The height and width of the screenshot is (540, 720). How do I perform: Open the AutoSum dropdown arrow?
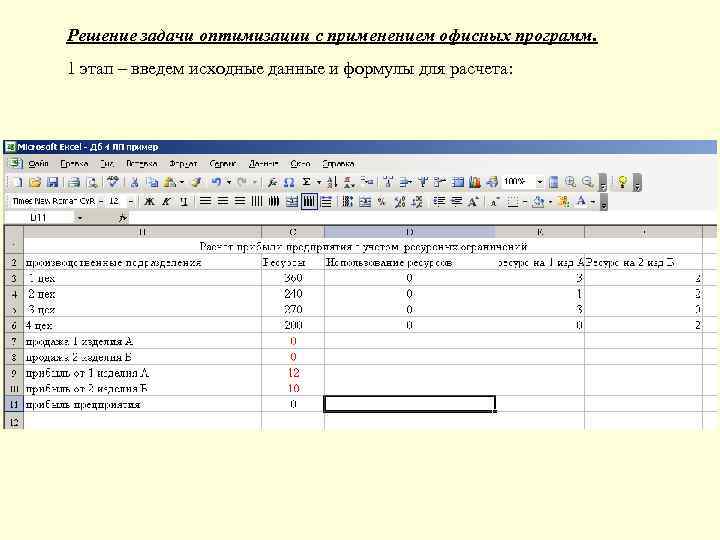pos(319,182)
